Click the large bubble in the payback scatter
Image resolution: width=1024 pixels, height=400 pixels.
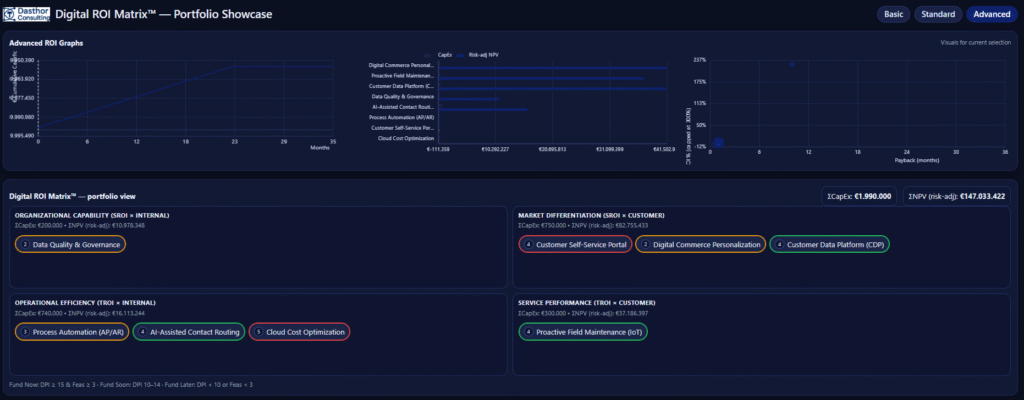coord(718,142)
